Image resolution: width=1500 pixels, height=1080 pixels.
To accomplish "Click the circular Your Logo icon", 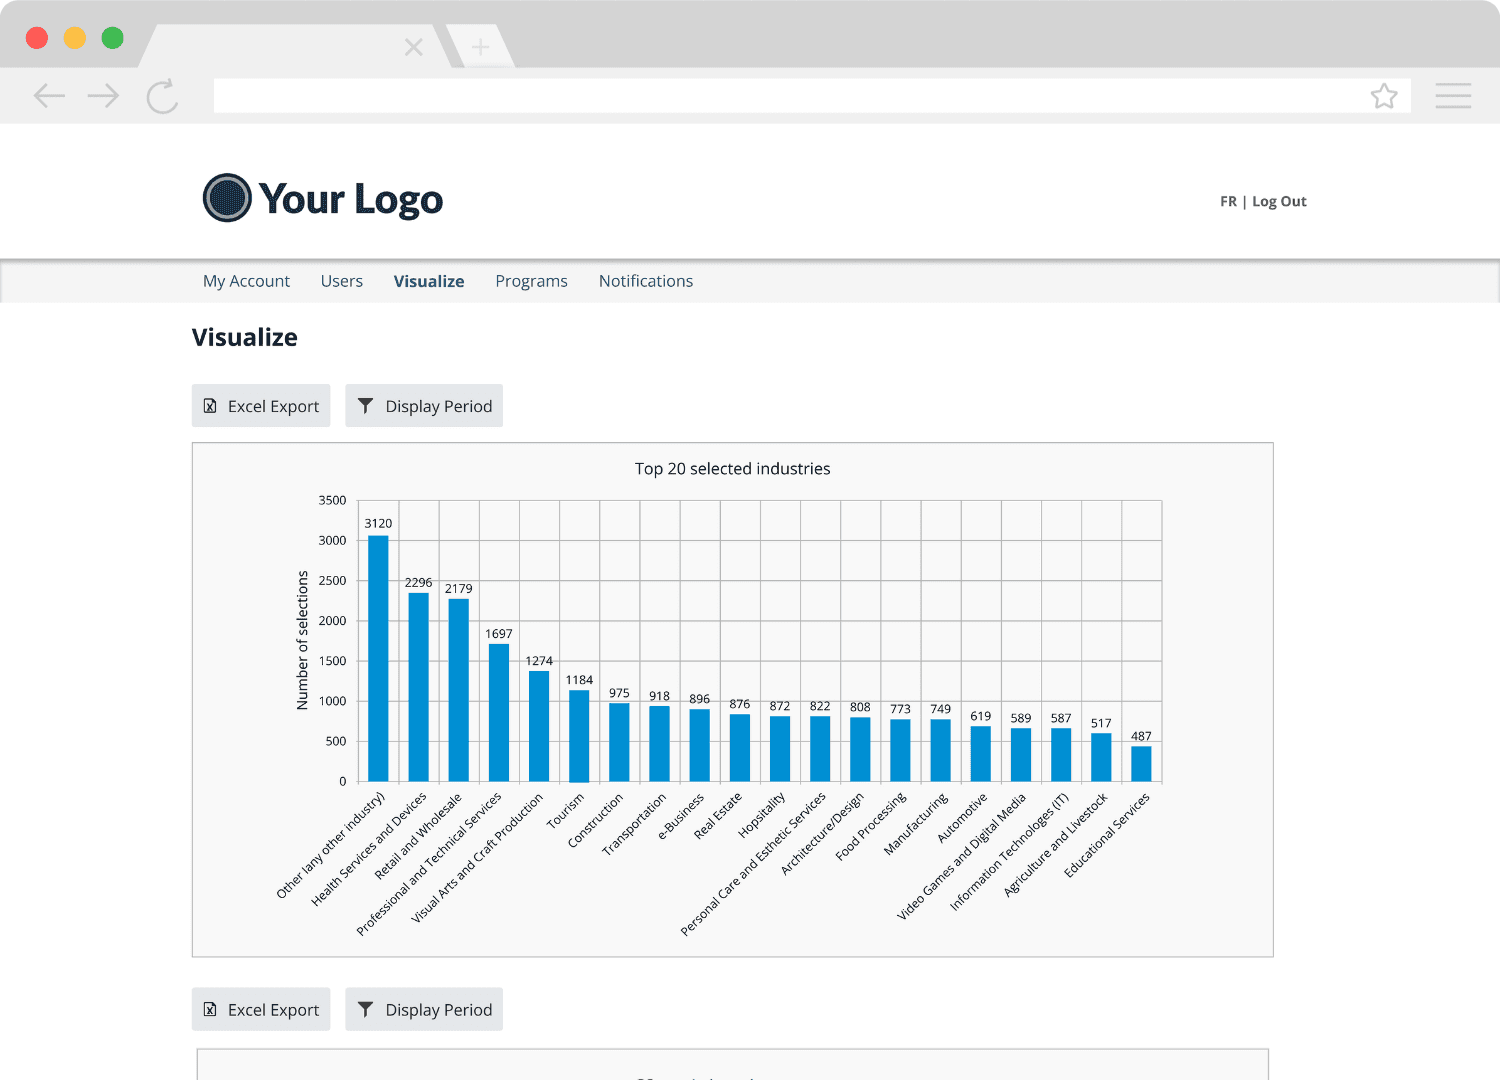I will pos(227,198).
